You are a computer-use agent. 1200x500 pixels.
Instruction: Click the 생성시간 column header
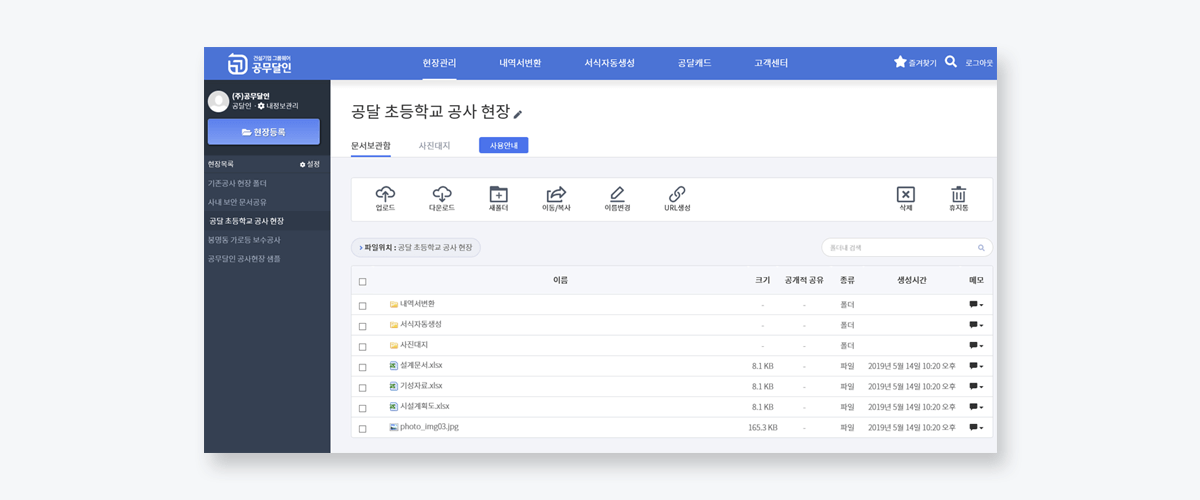(x=911, y=281)
